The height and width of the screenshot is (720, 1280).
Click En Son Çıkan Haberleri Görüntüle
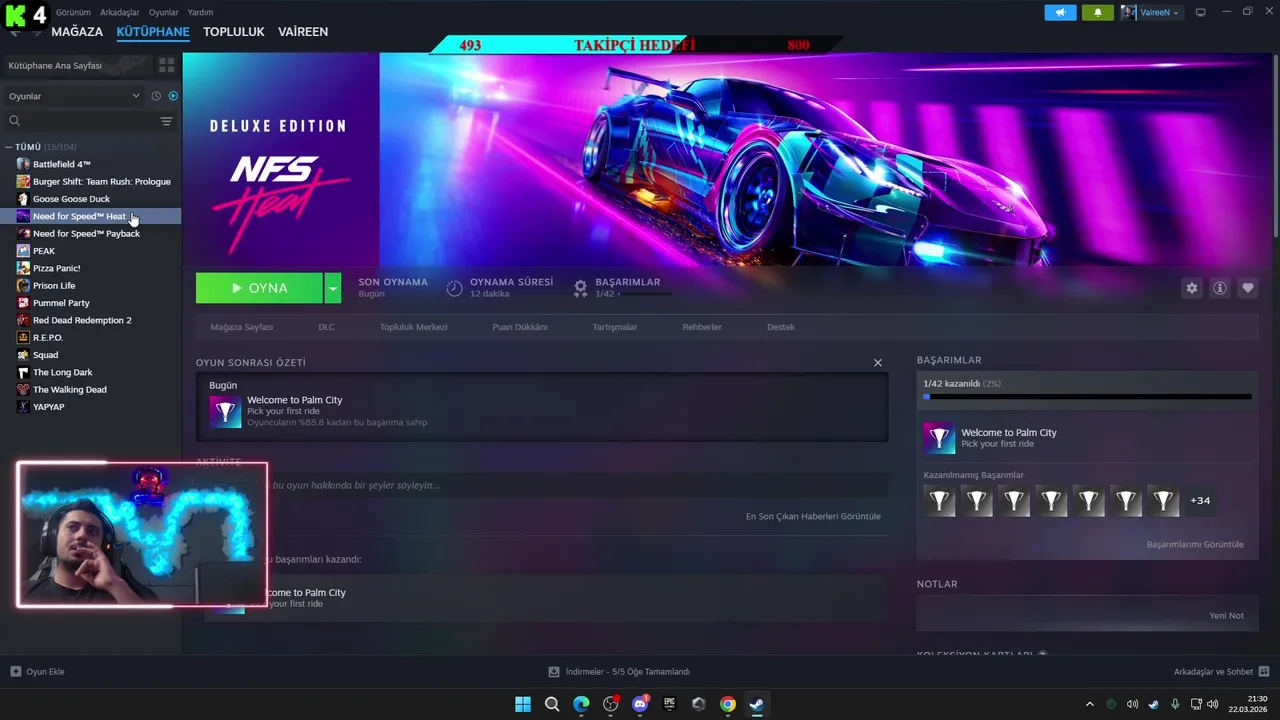coord(813,516)
